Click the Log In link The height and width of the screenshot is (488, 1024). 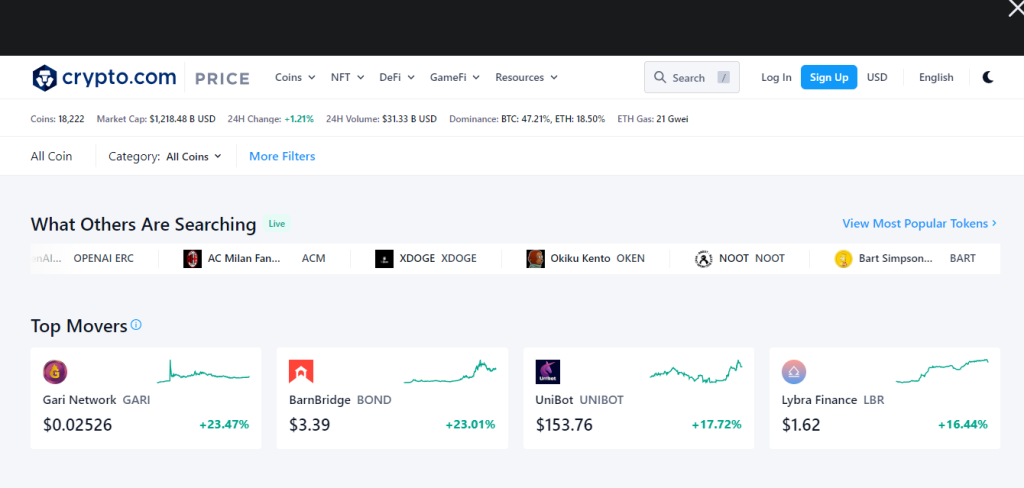pyautogui.click(x=776, y=77)
